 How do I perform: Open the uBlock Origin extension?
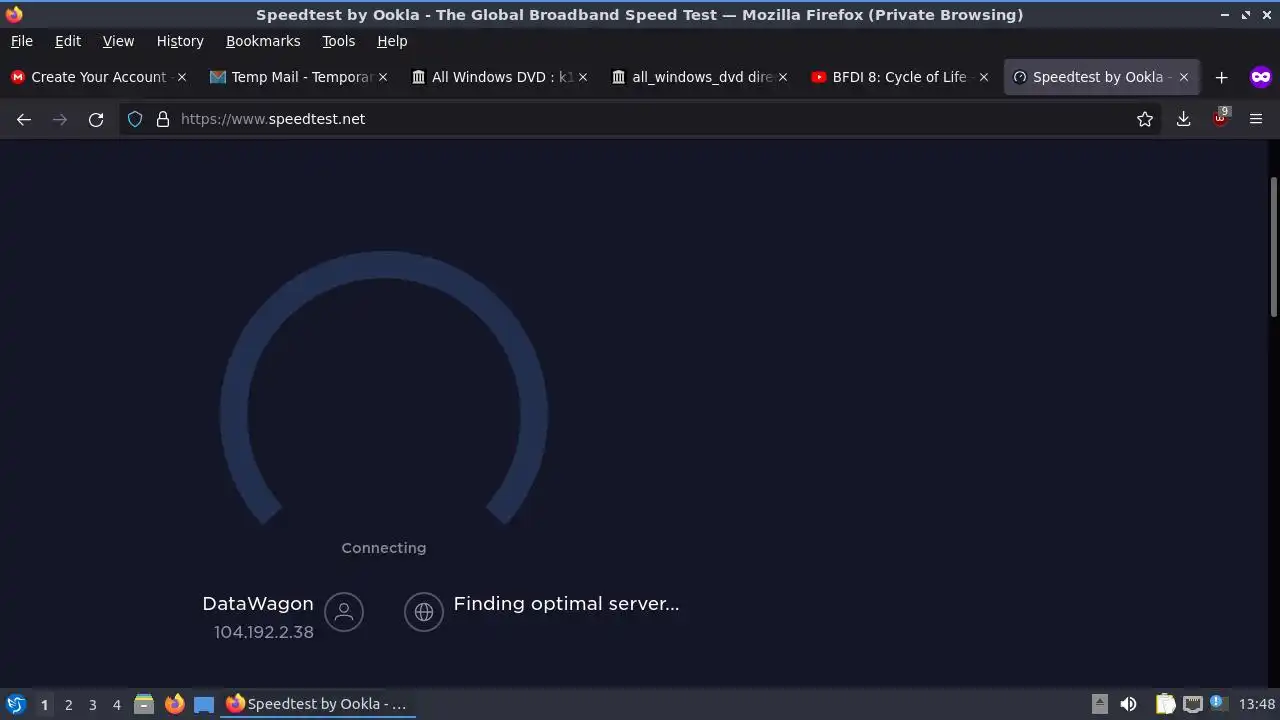point(1220,117)
